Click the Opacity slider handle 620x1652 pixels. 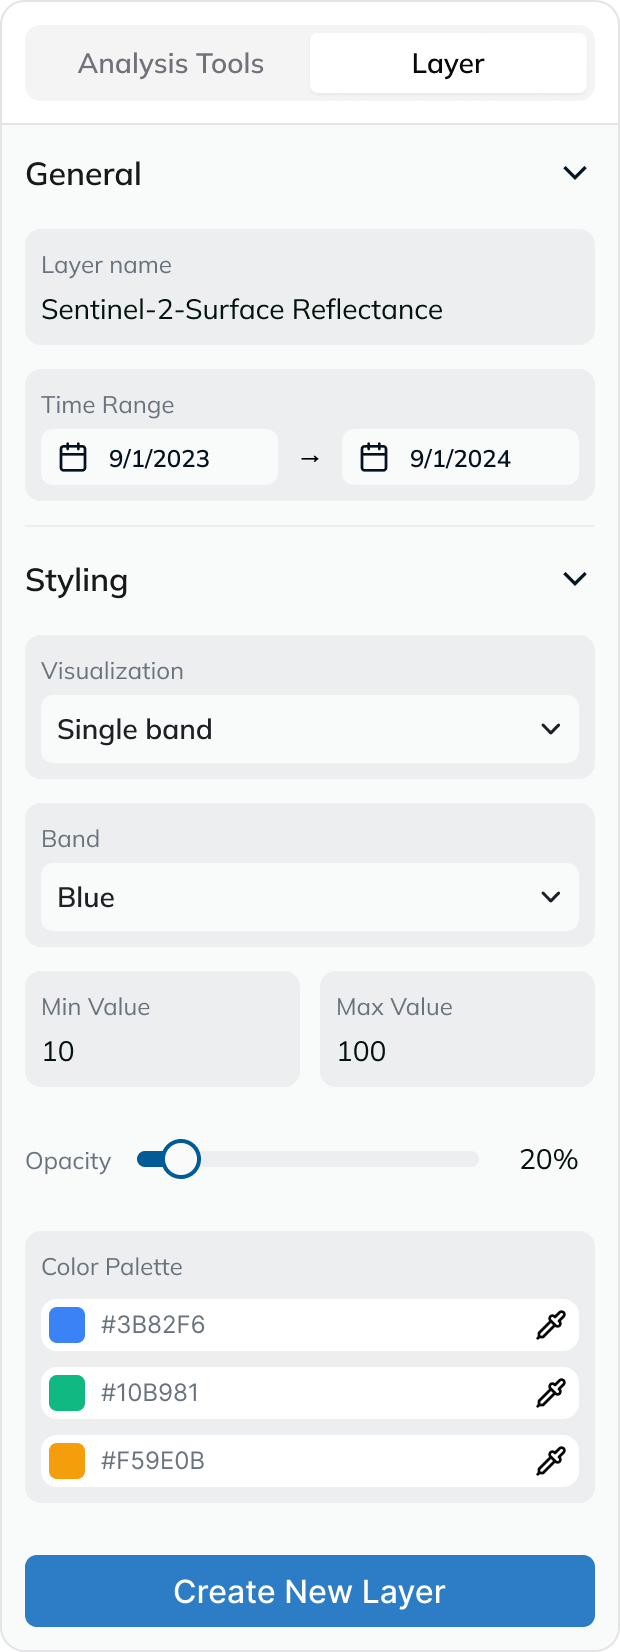pyautogui.click(x=181, y=1160)
